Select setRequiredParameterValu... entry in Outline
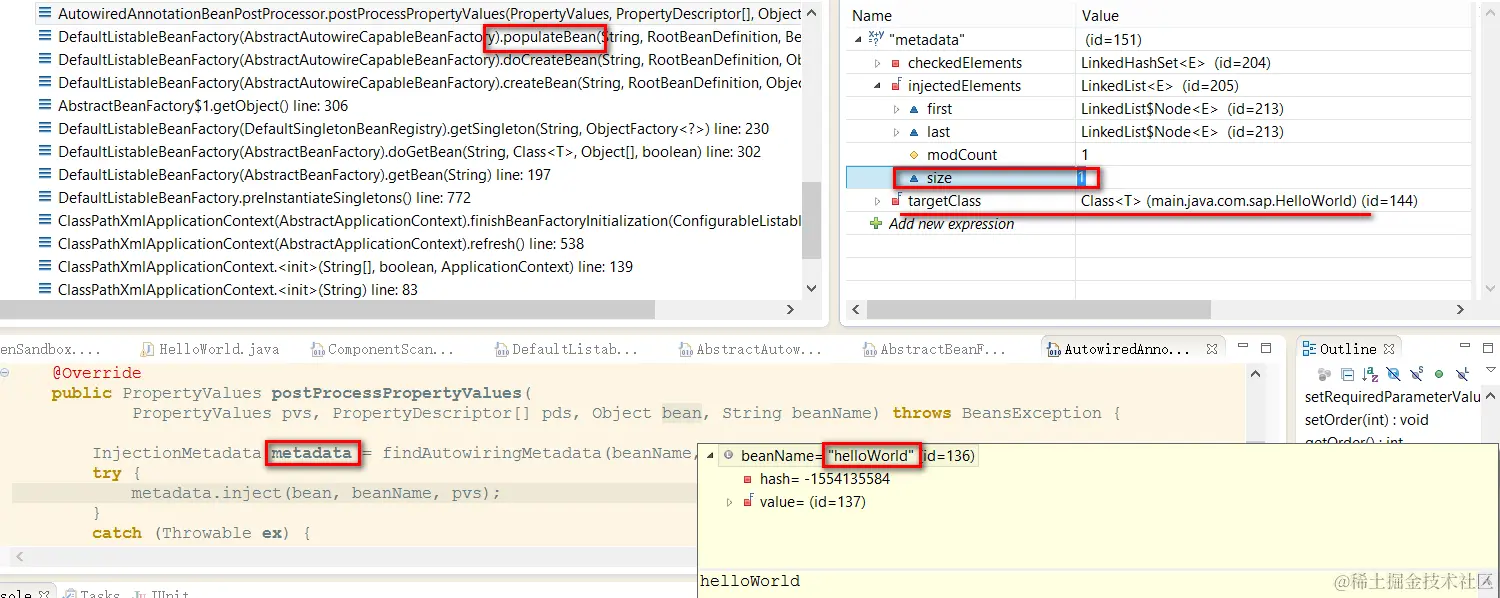Viewport: 1500px width, 598px height. pyautogui.click(x=1393, y=397)
